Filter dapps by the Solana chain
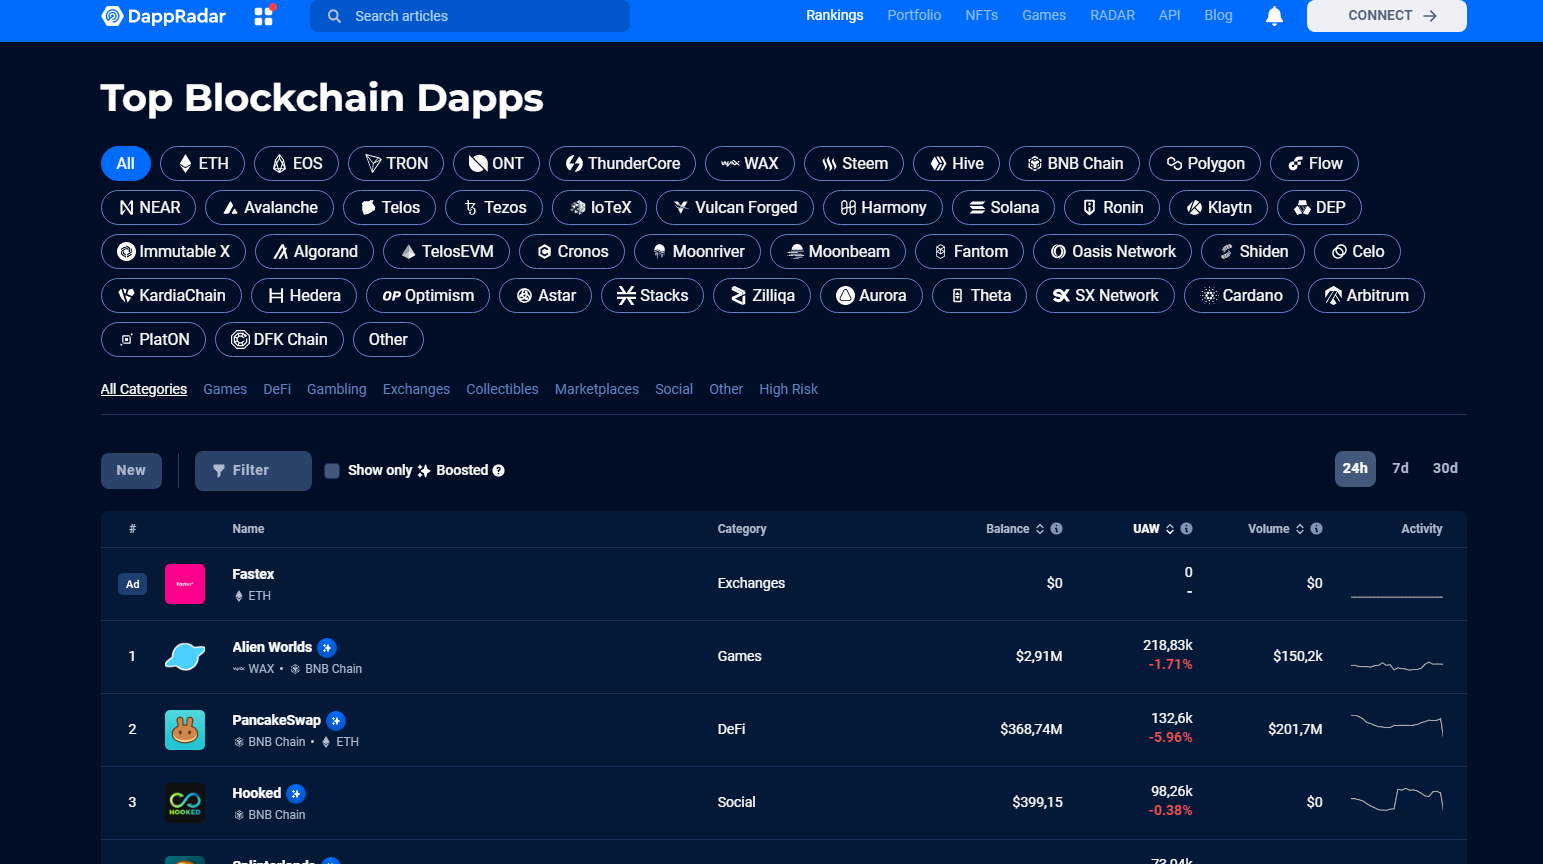Image resolution: width=1543 pixels, height=864 pixels. point(1003,208)
